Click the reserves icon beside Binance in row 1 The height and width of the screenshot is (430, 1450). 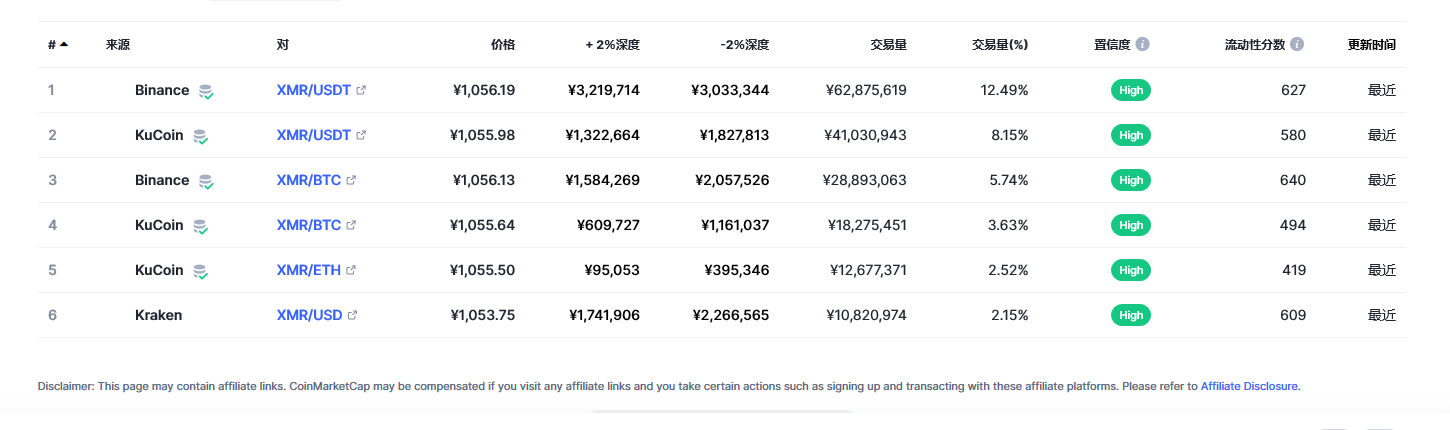coord(206,91)
